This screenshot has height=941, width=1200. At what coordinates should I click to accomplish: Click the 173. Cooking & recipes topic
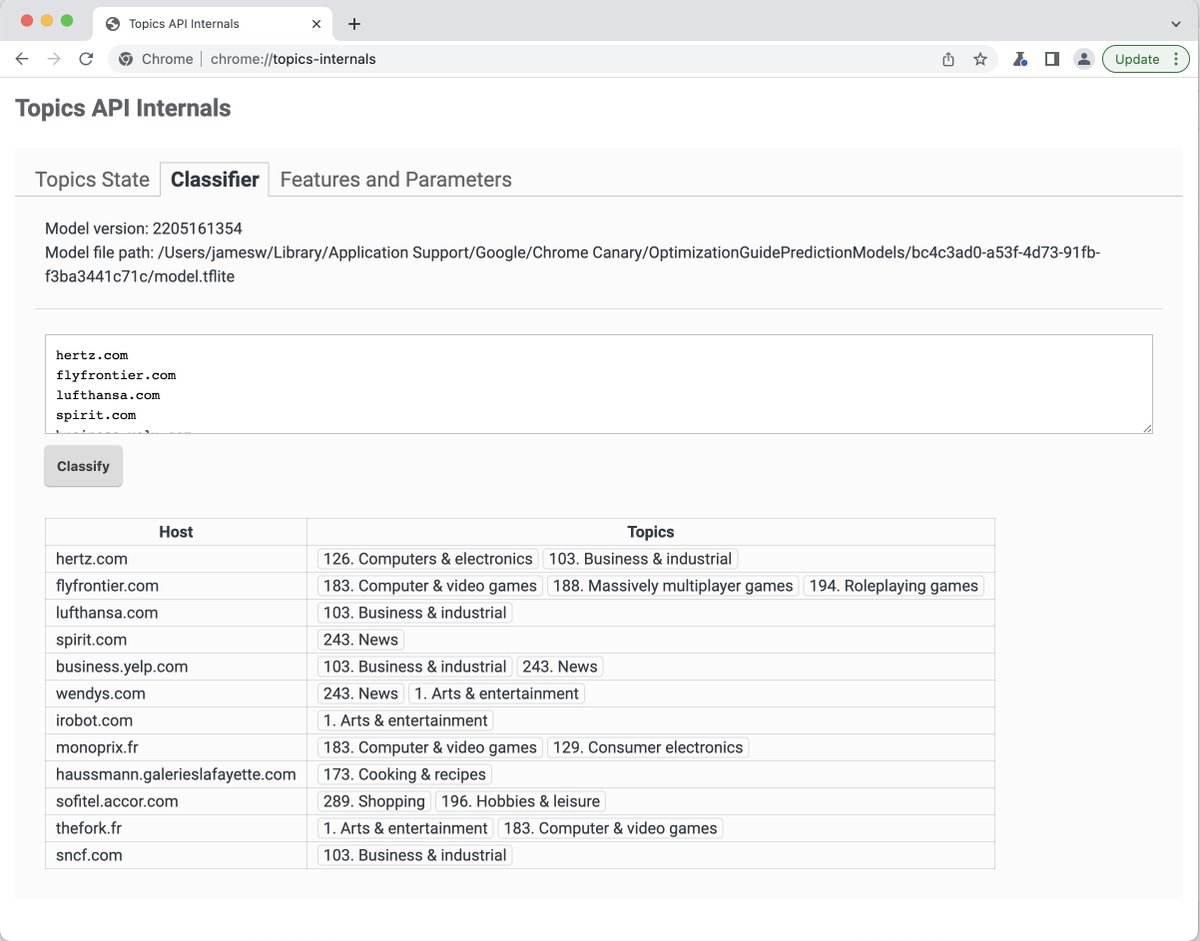(405, 775)
